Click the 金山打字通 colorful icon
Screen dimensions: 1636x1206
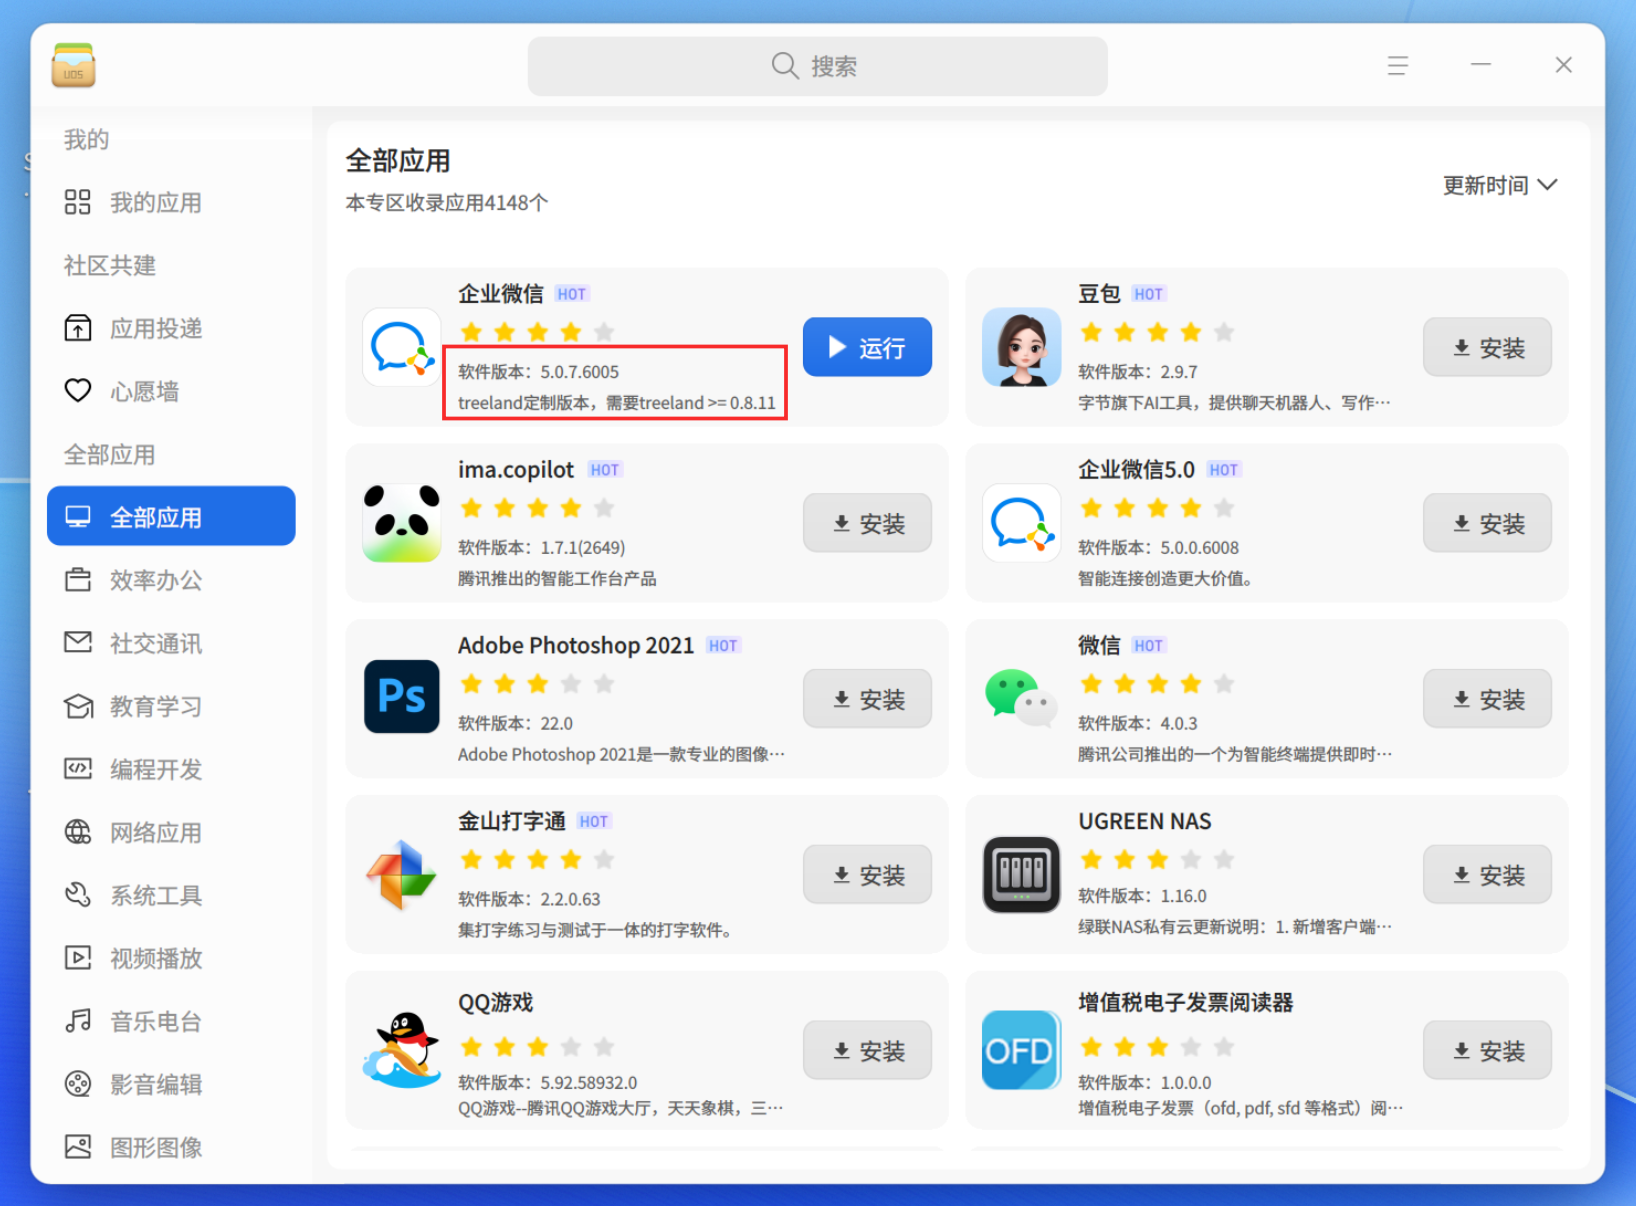click(x=402, y=874)
